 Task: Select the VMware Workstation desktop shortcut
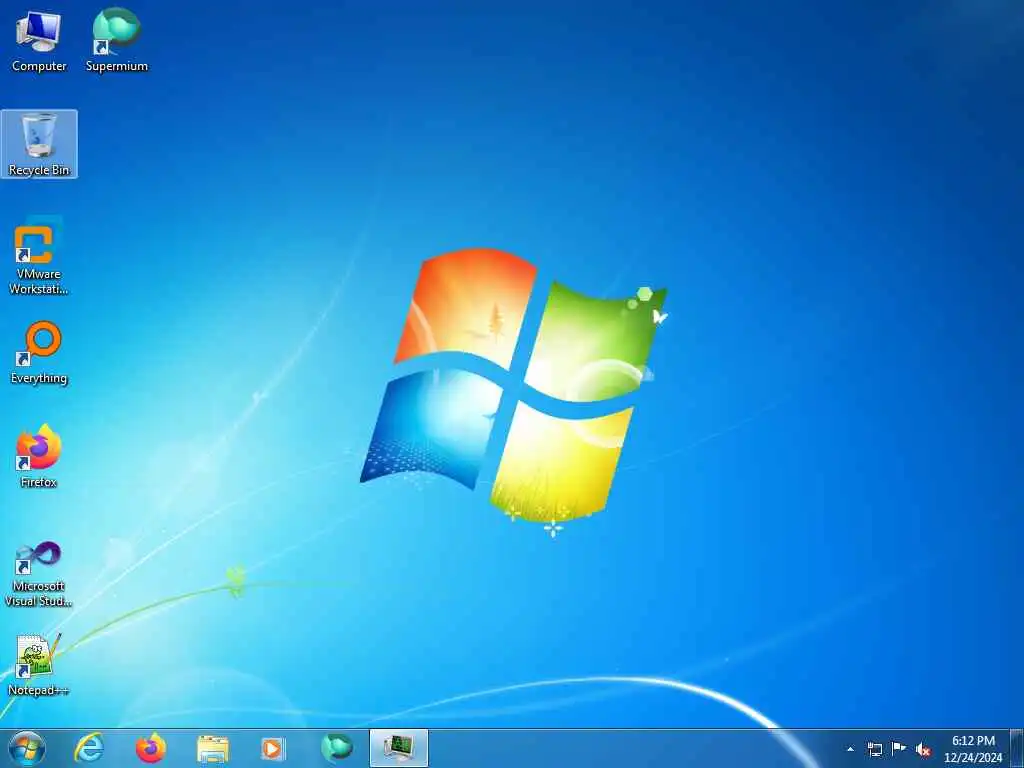39,256
